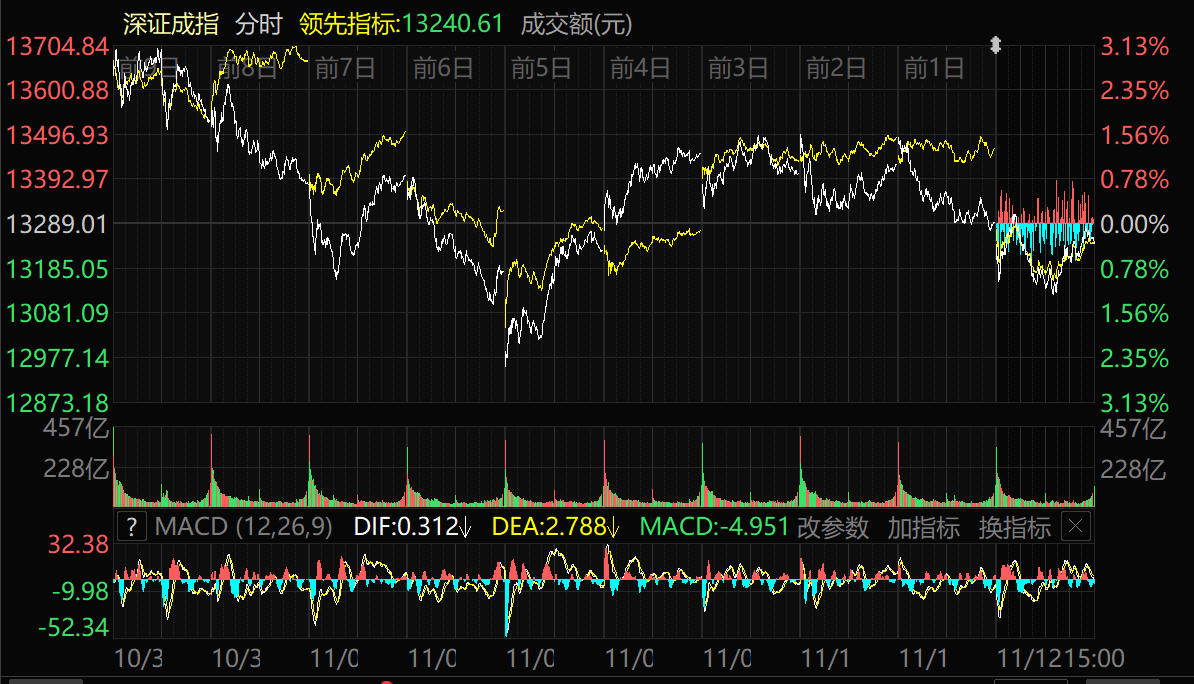The image size is (1194, 684).
Task: Close the MACD indicator panel
Action: click(1075, 527)
